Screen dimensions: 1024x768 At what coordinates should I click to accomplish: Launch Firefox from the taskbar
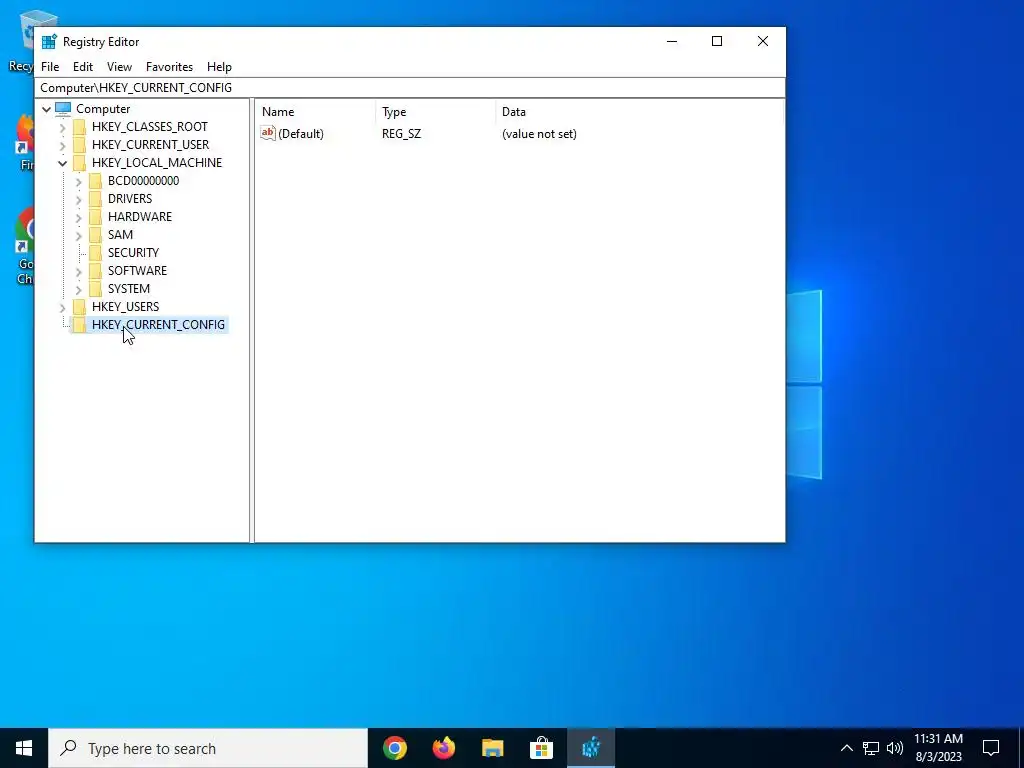click(444, 748)
